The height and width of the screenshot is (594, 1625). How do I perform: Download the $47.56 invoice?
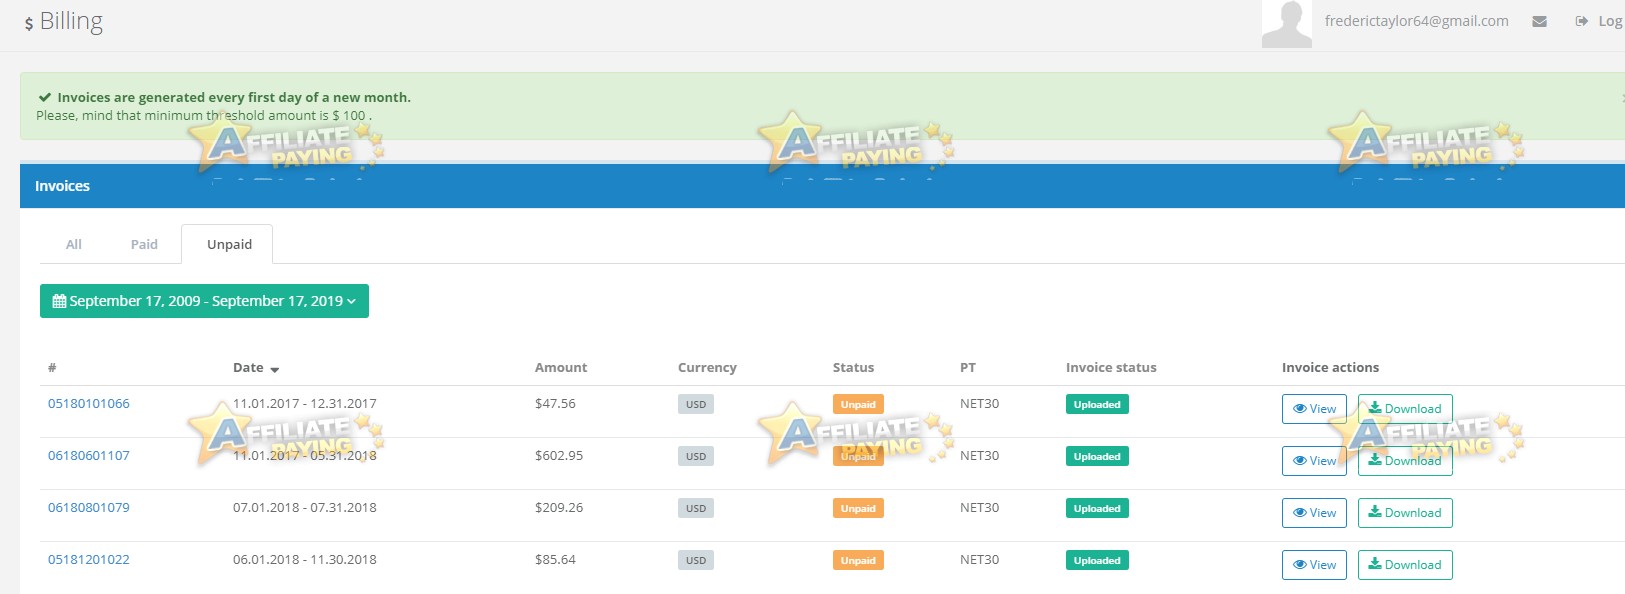pyautogui.click(x=1405, y=409)
